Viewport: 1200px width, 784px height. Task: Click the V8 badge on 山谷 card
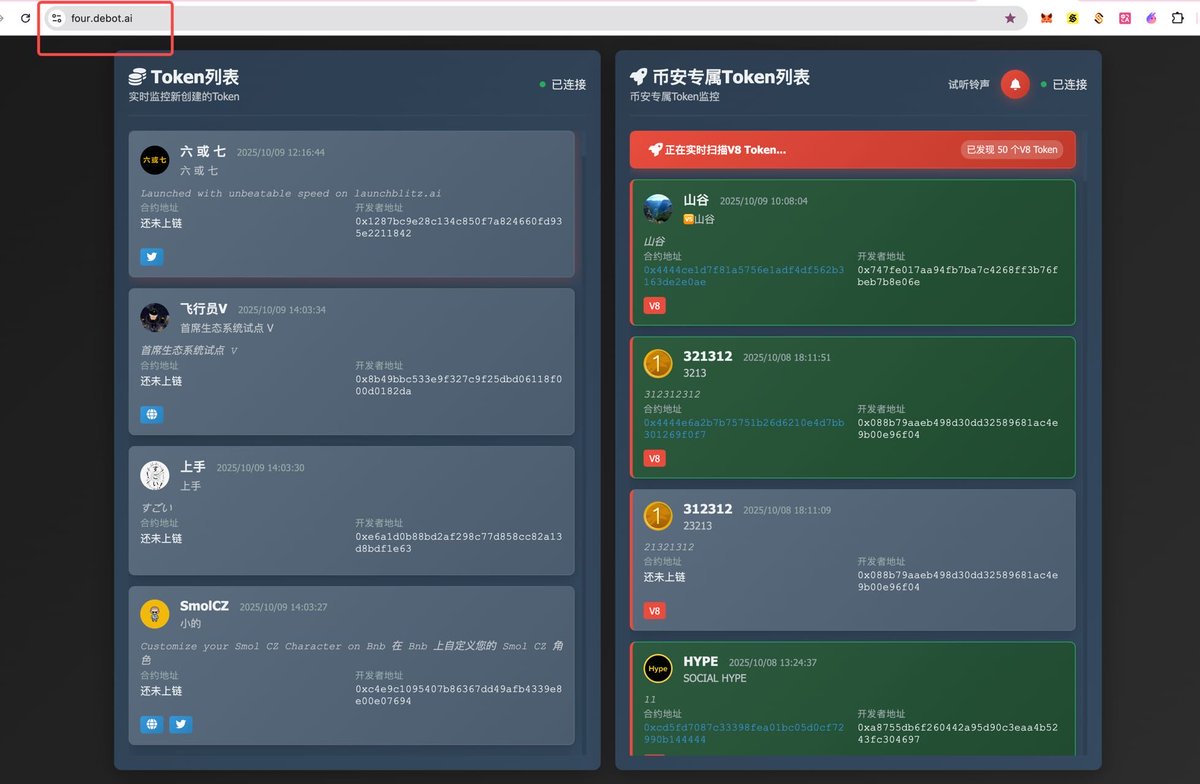pos(655,306)
